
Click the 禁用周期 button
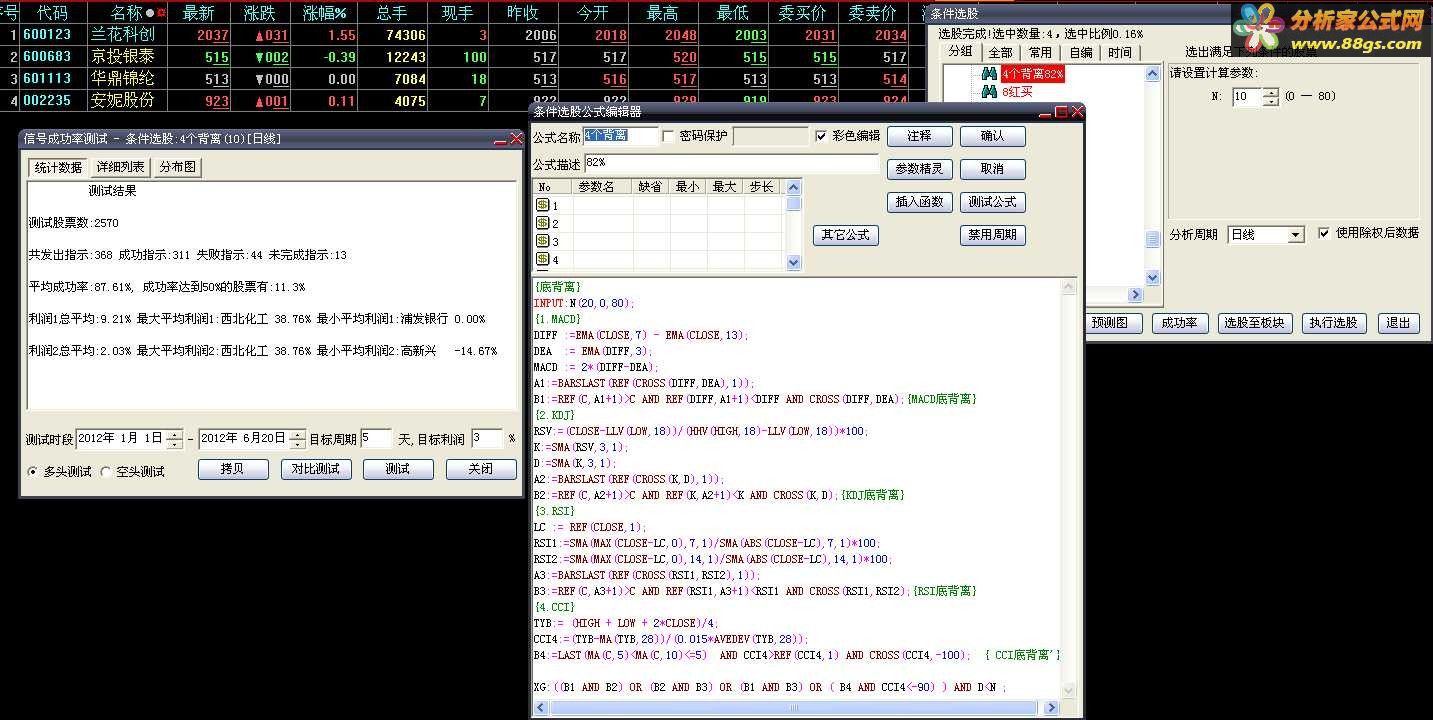[x=992, y=235]
